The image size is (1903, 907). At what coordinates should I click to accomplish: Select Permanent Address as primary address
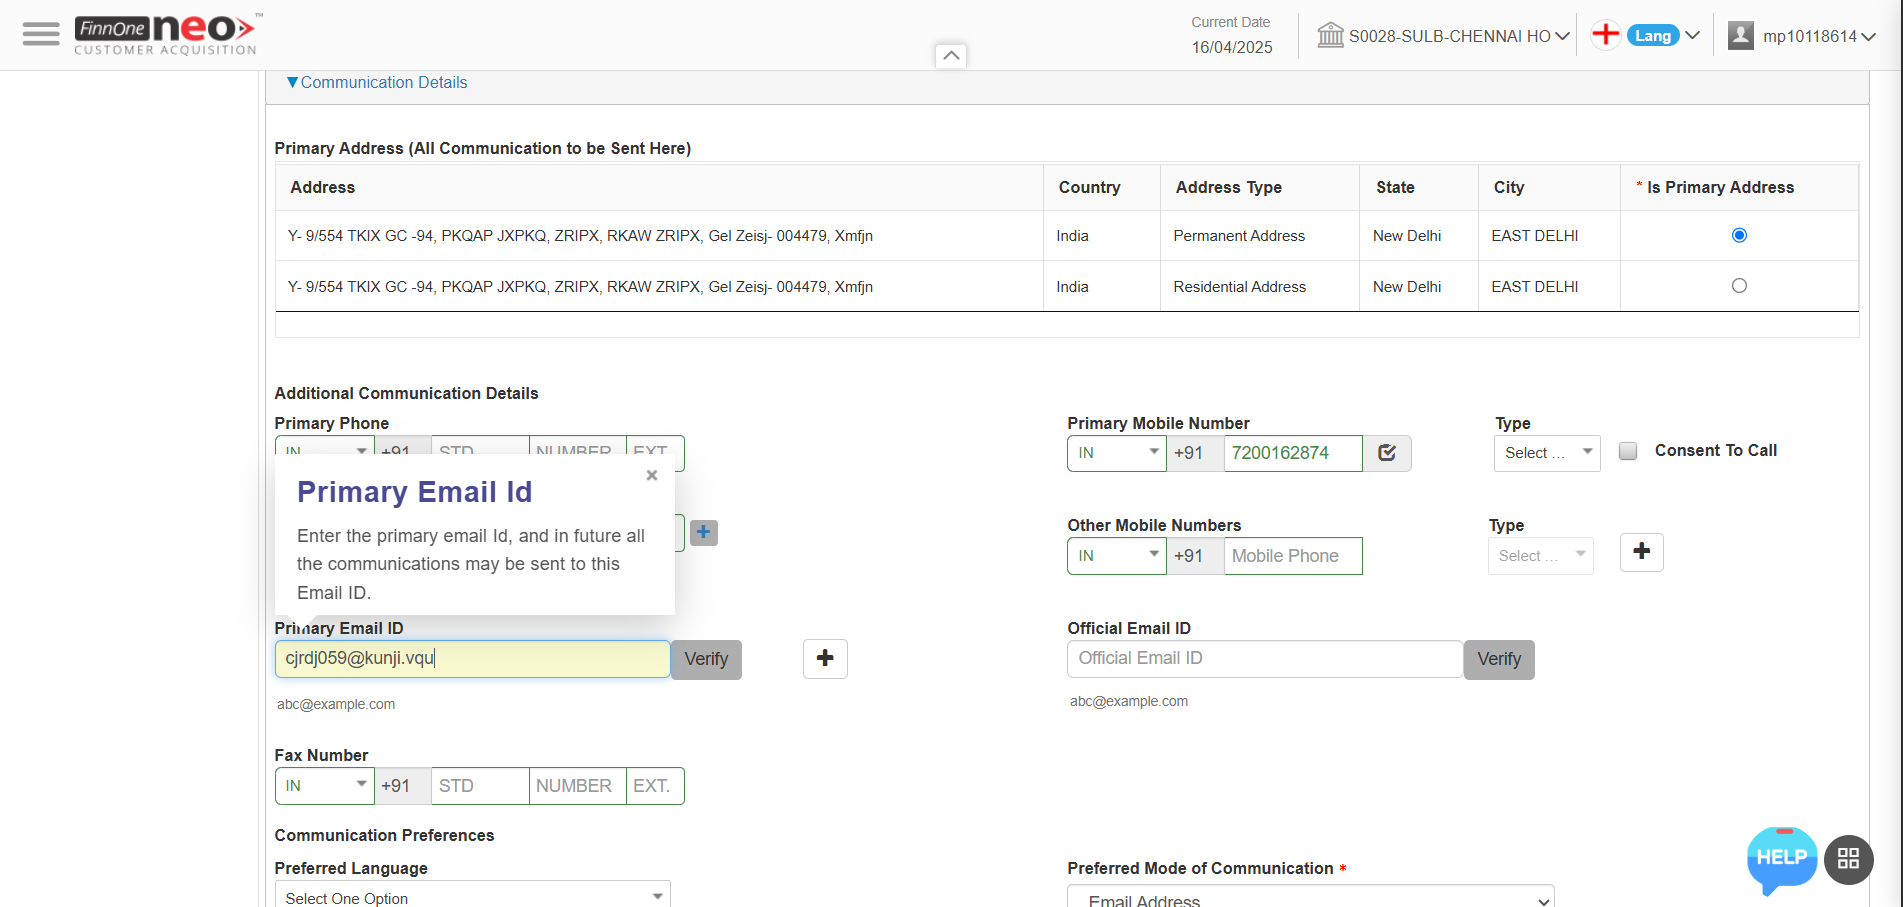click(x=1739, y=236)
